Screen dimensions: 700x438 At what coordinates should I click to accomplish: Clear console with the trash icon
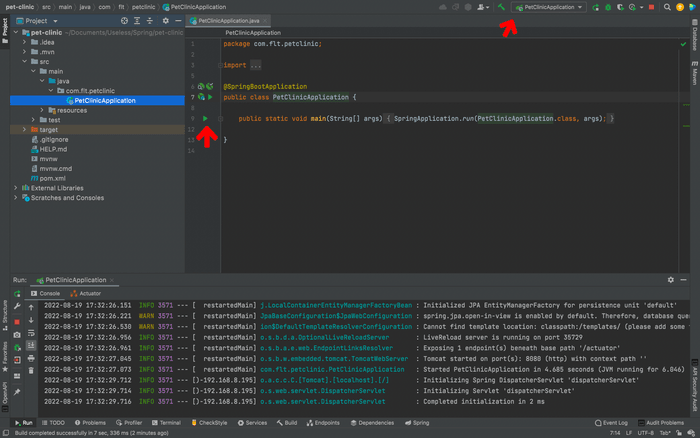coord(31,371)
